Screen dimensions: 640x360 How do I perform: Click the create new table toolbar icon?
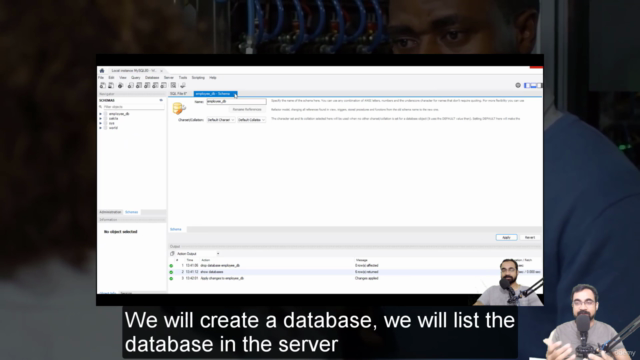(139, 85)
